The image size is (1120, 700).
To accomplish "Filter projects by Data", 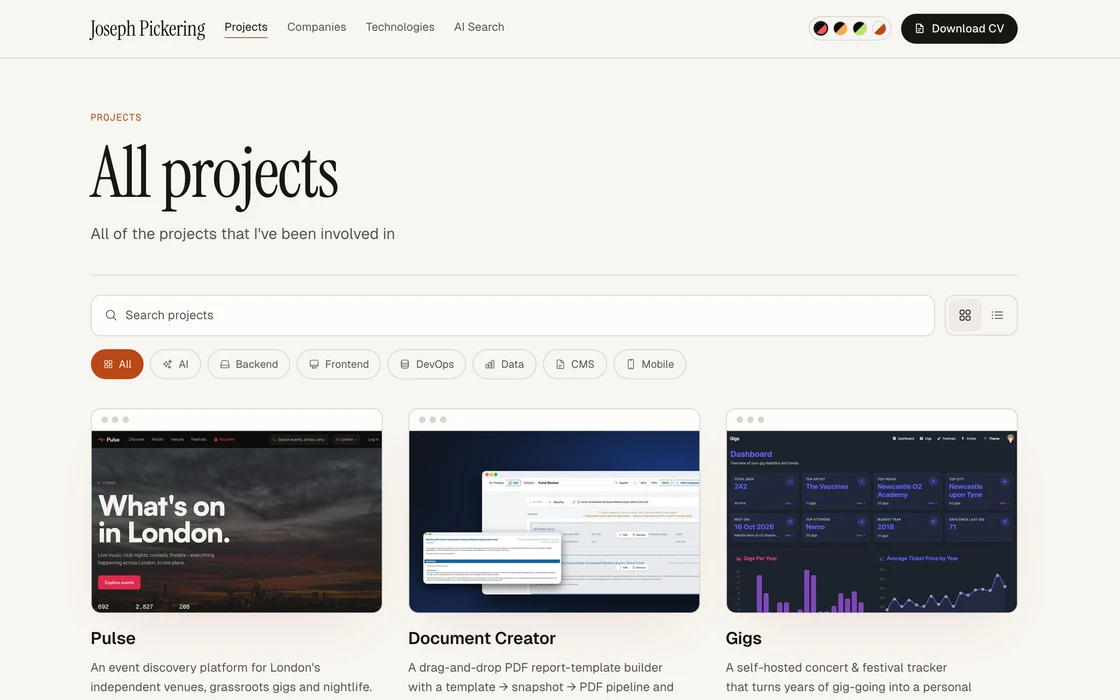I will coord(504,364).
